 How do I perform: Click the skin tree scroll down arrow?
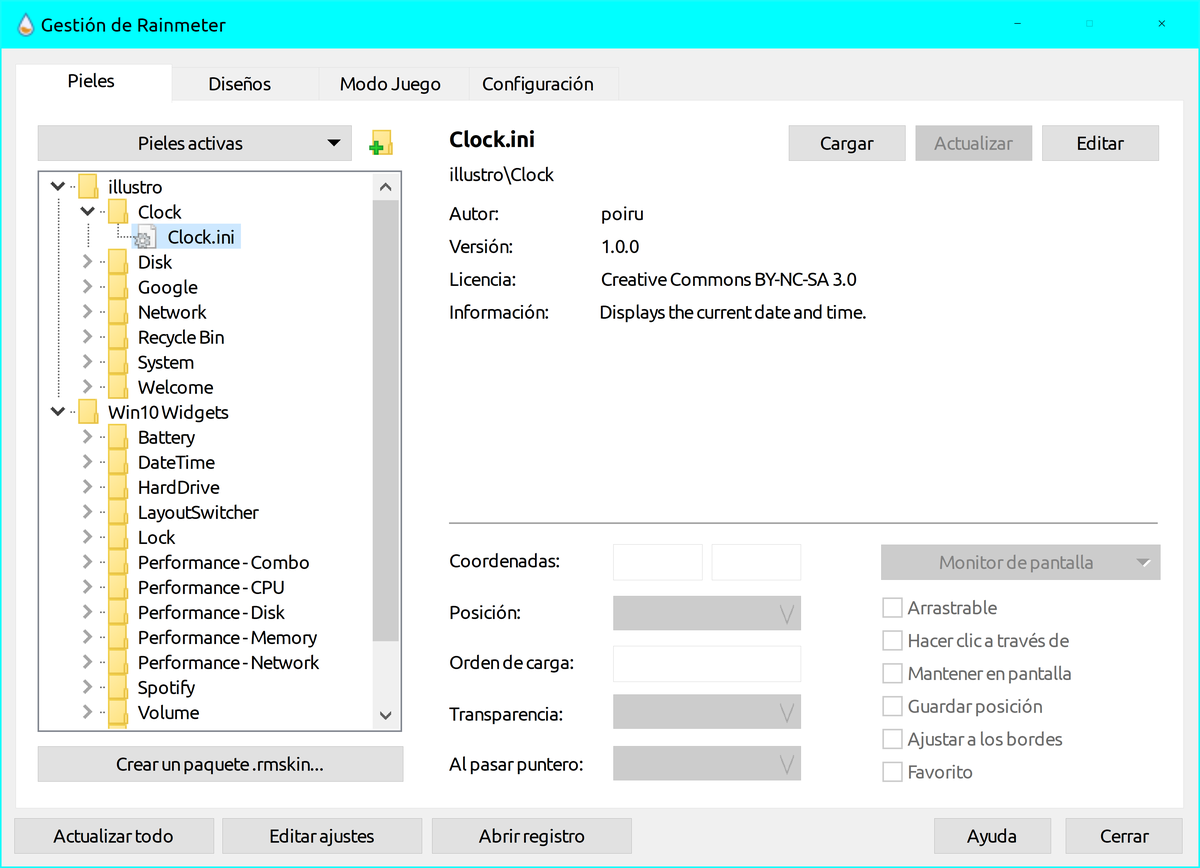[x=385, y=715]
